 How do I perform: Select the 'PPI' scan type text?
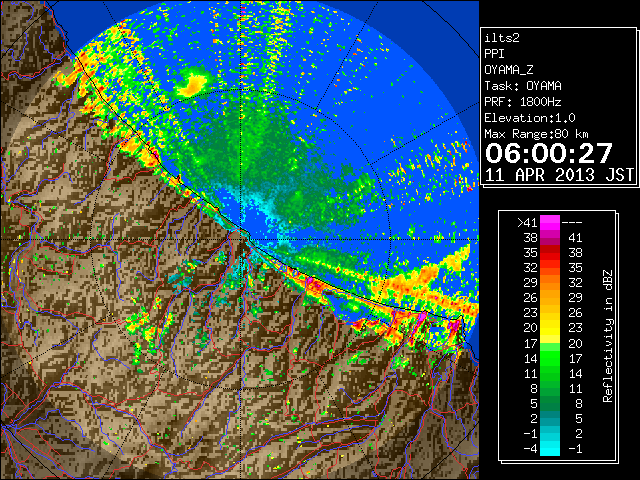[x=494, y=54]
